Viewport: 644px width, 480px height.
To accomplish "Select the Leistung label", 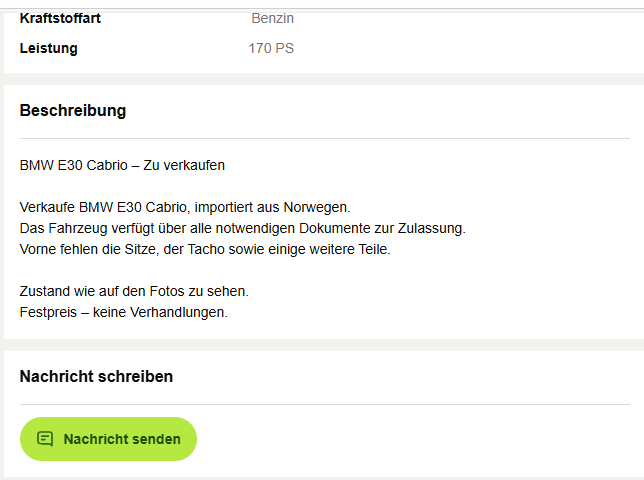I will point(48,48).
